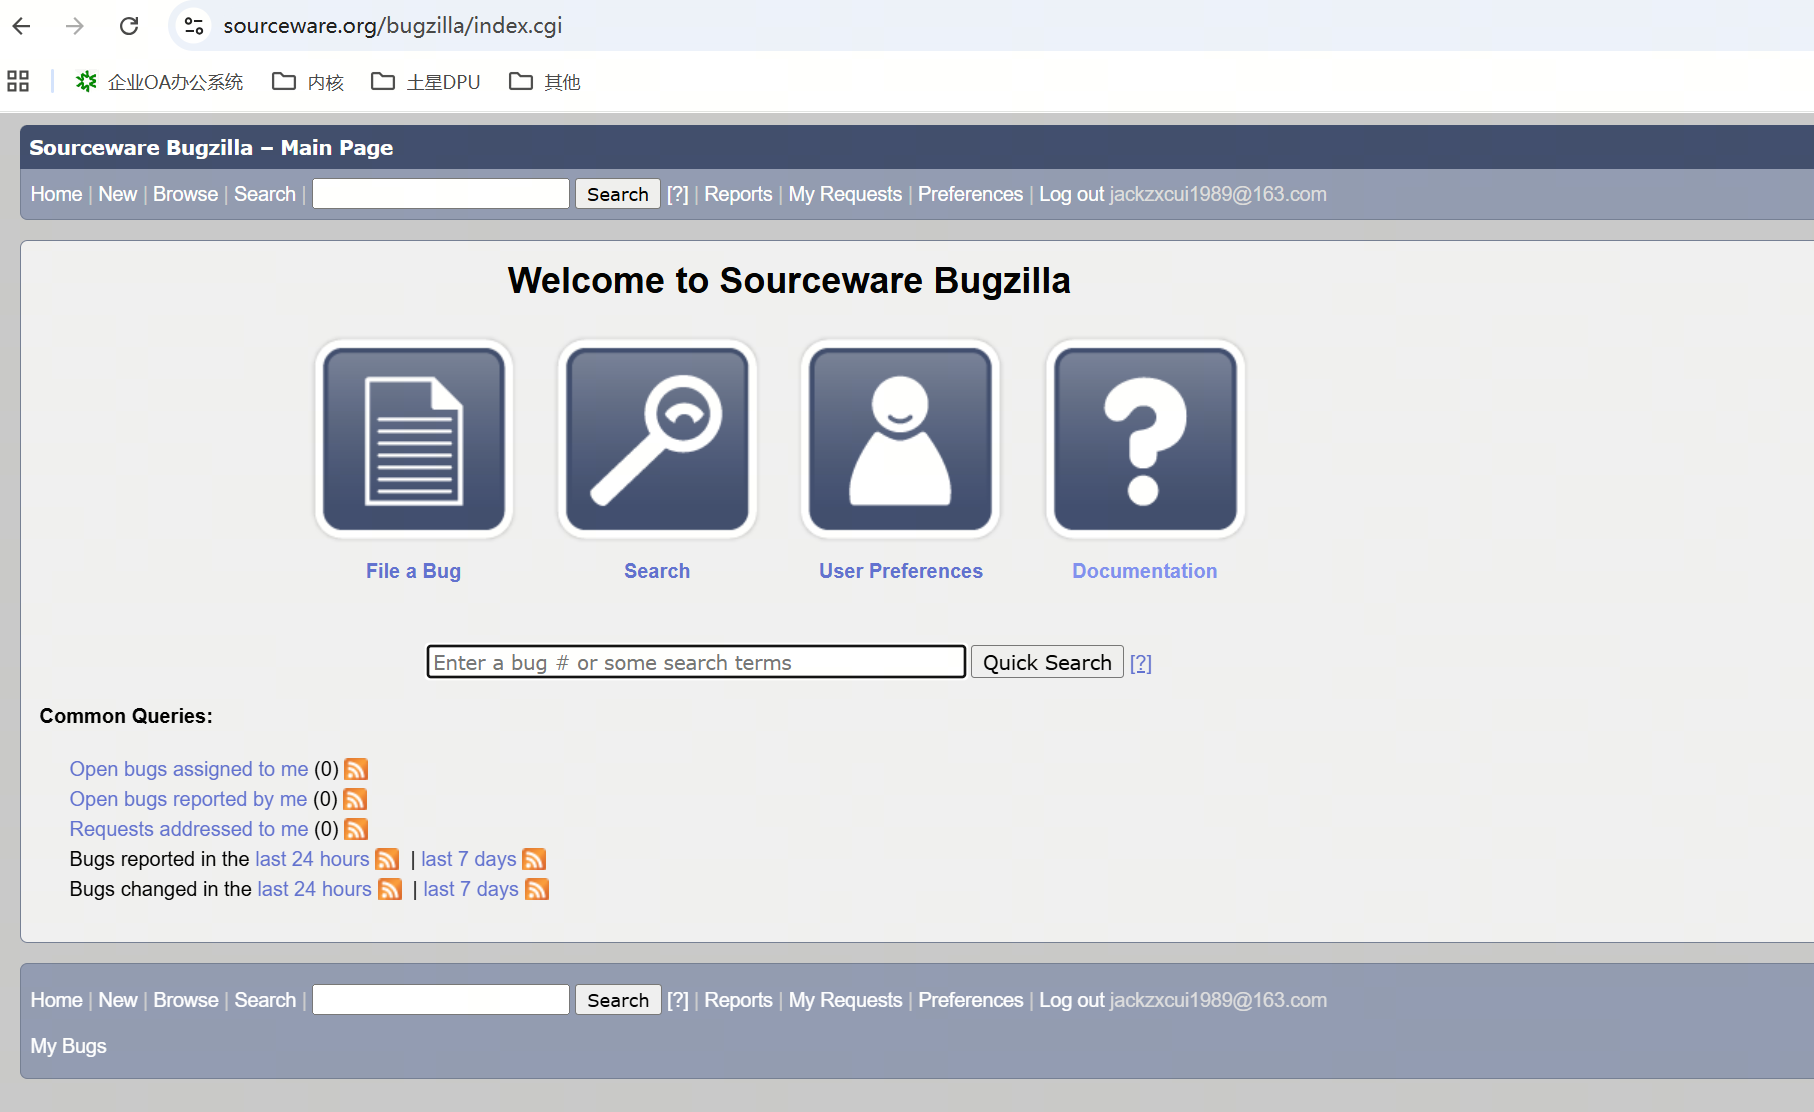
Task: Click the [?] help link beside Quick Search
Action: pyautogui.click(x=1141, y=663)
